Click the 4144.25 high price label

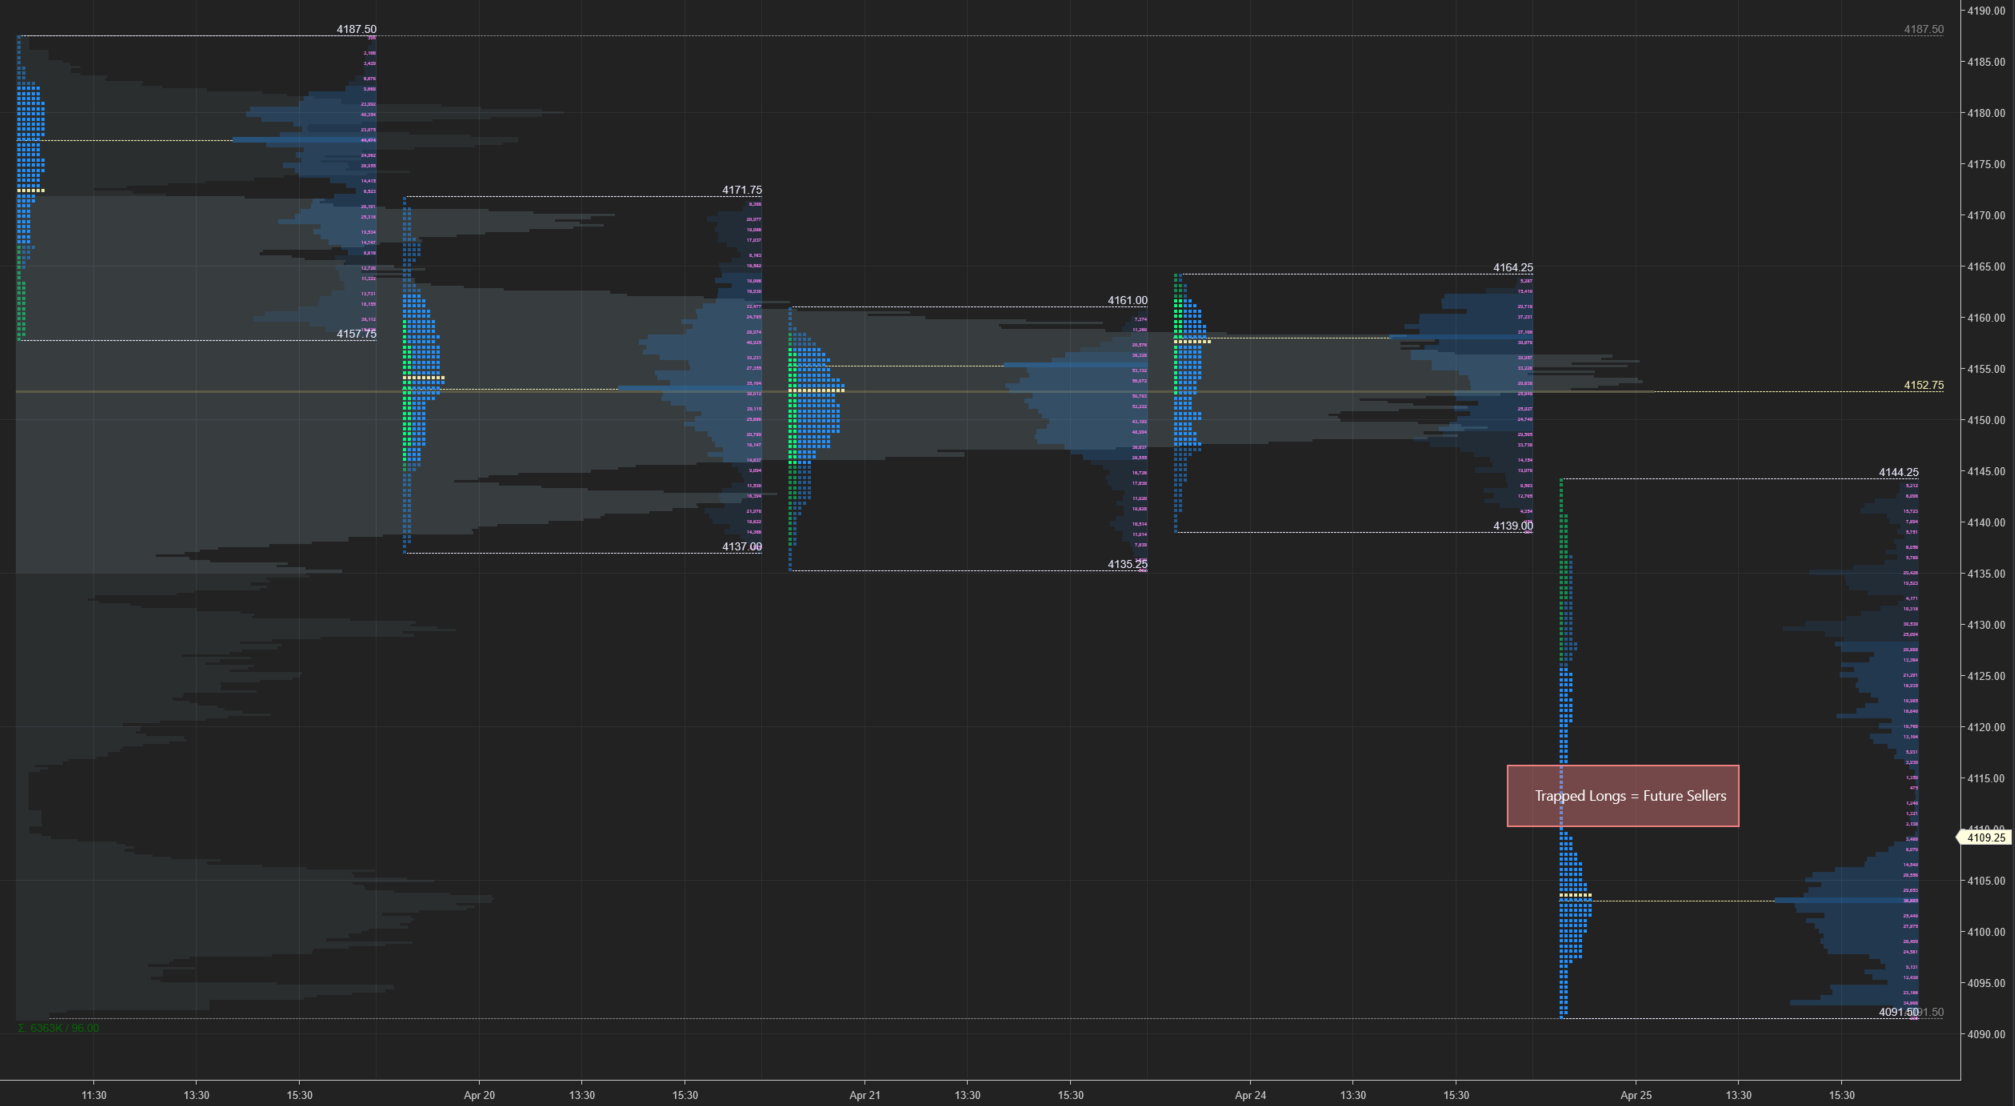click(1898, 472)
